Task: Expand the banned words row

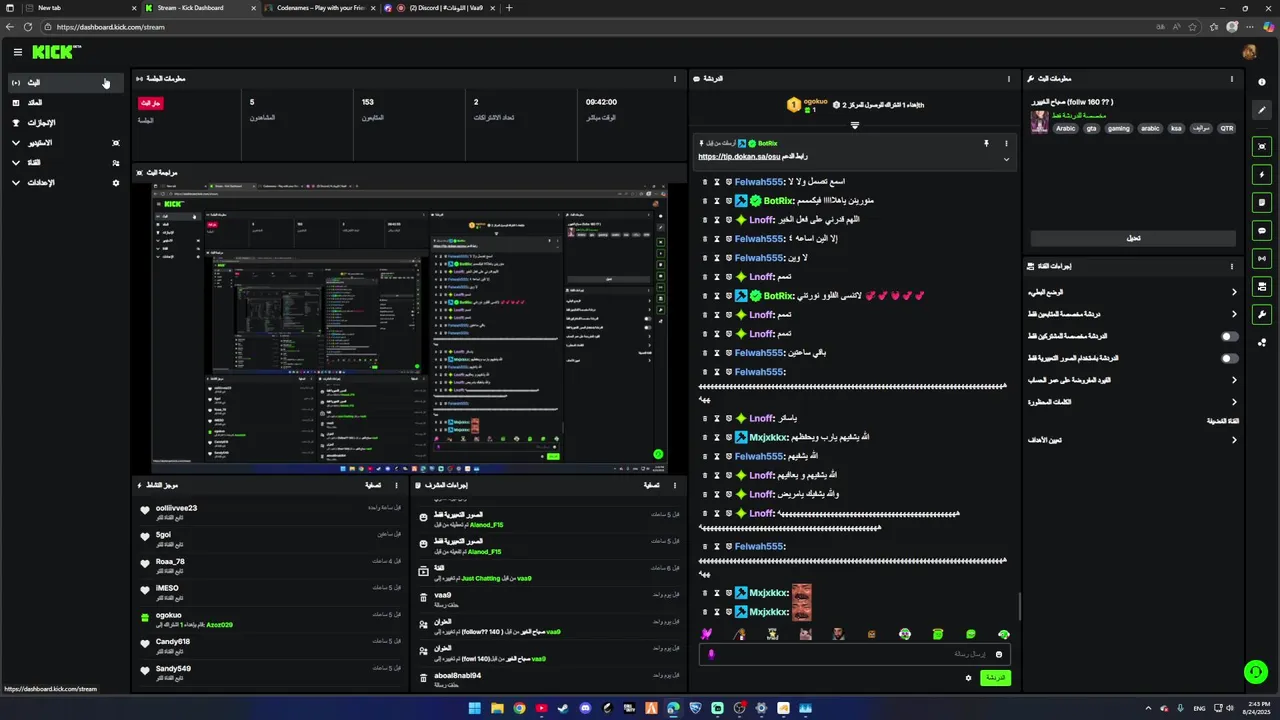Action: (x=1133, y=402)
